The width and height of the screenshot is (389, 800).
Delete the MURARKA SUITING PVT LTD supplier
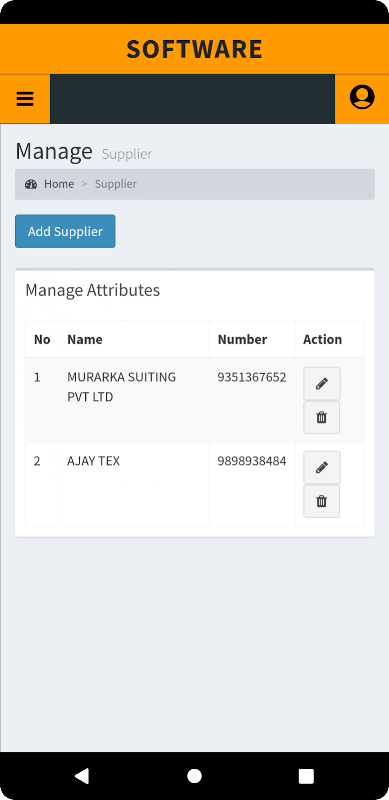point(322,417)
